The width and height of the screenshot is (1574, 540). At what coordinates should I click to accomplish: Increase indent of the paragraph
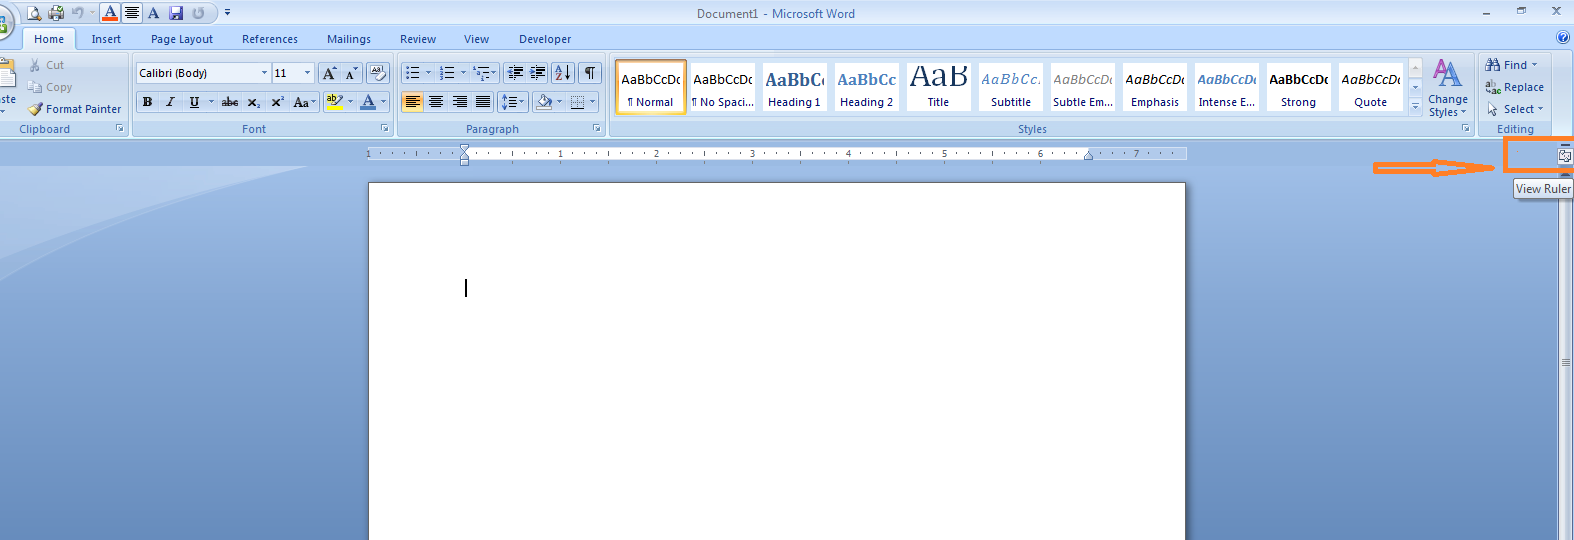coord(538,73)
